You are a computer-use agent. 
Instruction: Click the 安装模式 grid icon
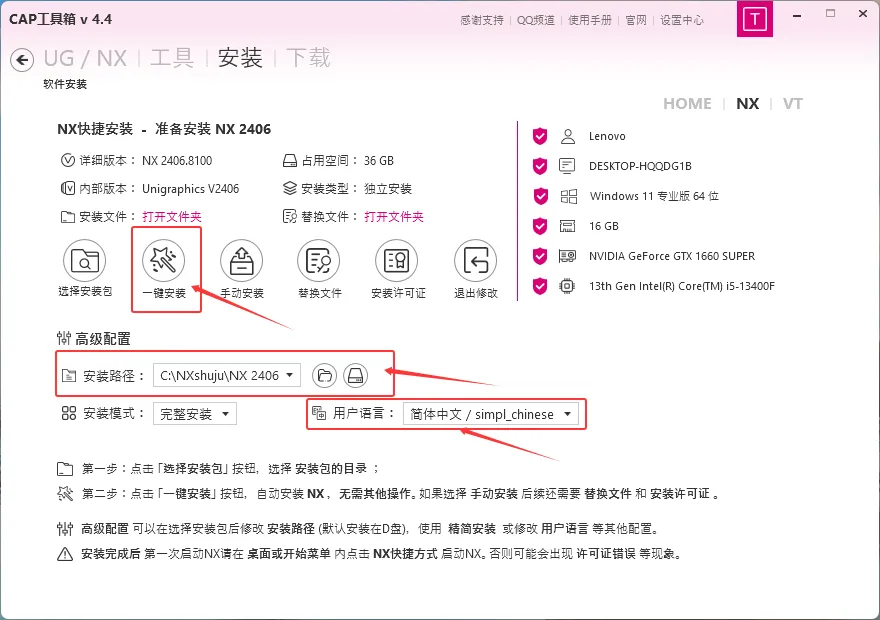(x=68, y=414)
